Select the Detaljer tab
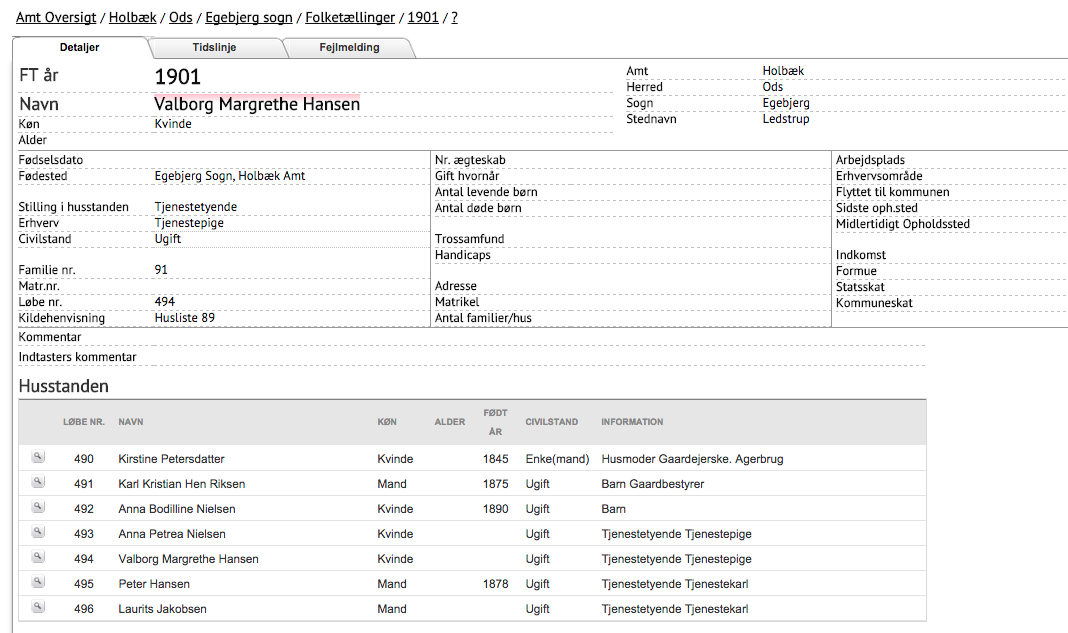The image size is (1068, 633). (80, 48)
